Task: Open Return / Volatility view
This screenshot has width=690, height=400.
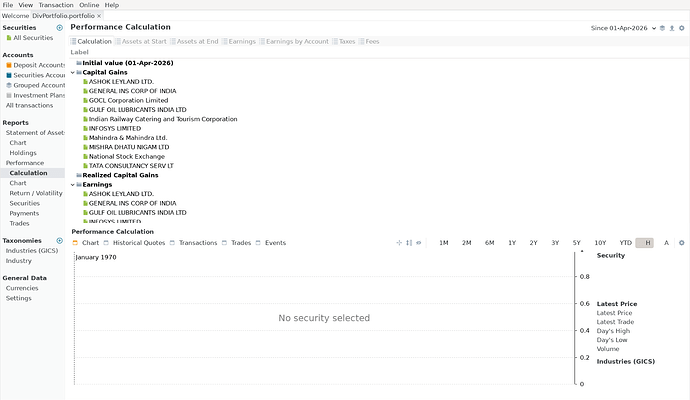Action: pyautogui.click(x=36, y=193)
